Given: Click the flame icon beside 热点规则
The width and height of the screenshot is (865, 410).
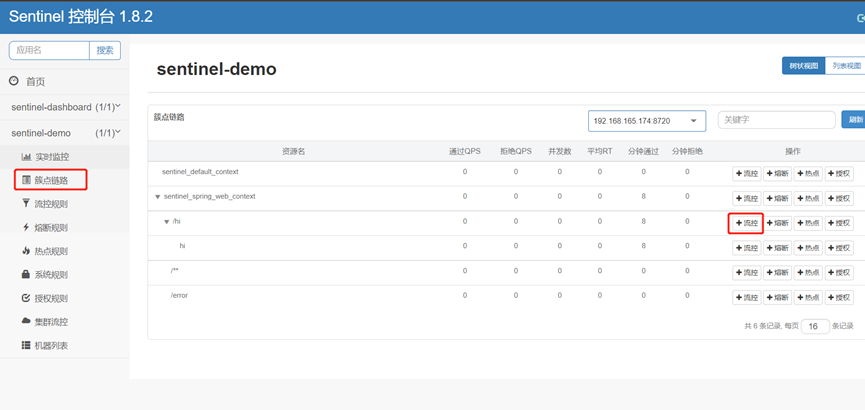Looking at the screenshot, I should pos(26,251).
